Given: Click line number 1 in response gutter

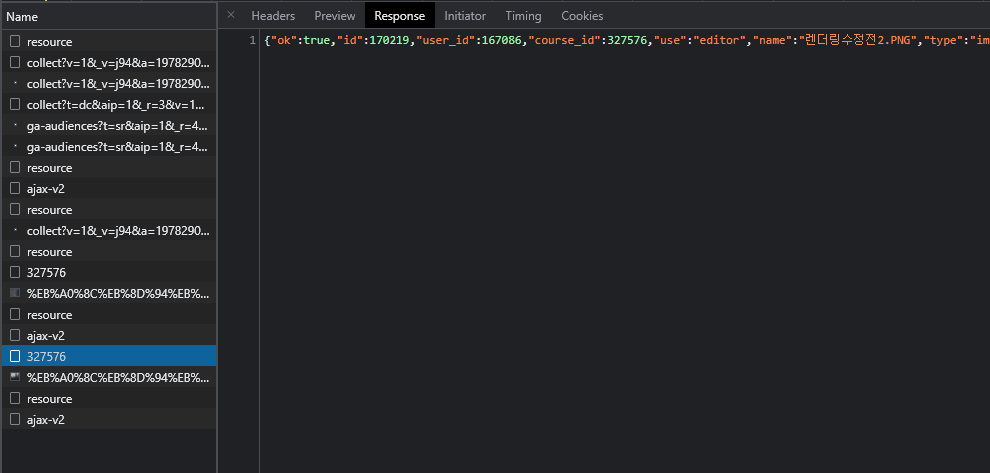Looking at the screenshot, I should (252, 40).
